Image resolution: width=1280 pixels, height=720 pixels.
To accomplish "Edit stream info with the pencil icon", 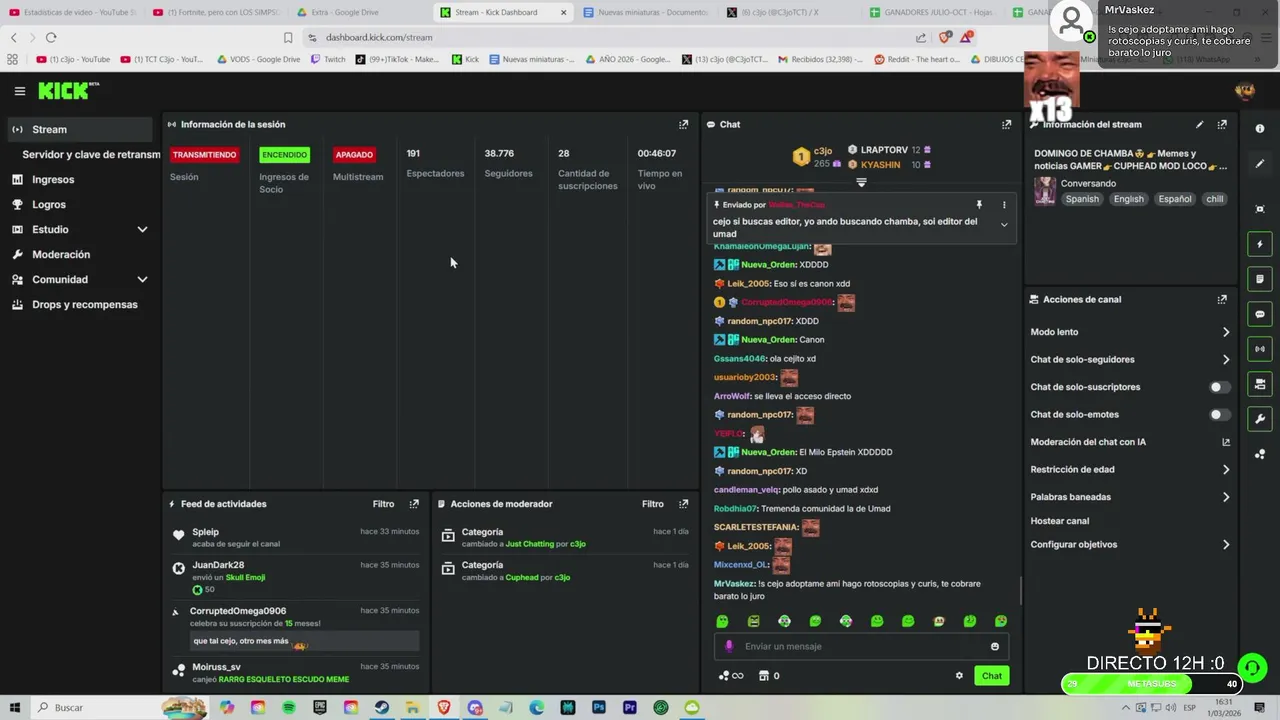I will [1199, 125].
